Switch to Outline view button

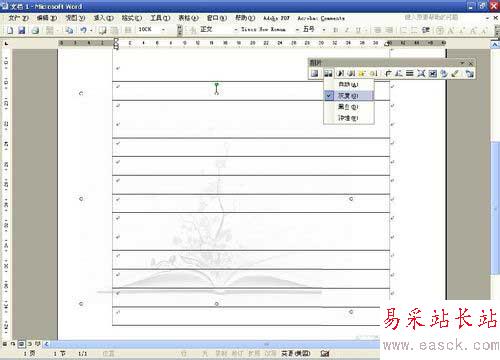pyautogui.click(x=30, y=344)
